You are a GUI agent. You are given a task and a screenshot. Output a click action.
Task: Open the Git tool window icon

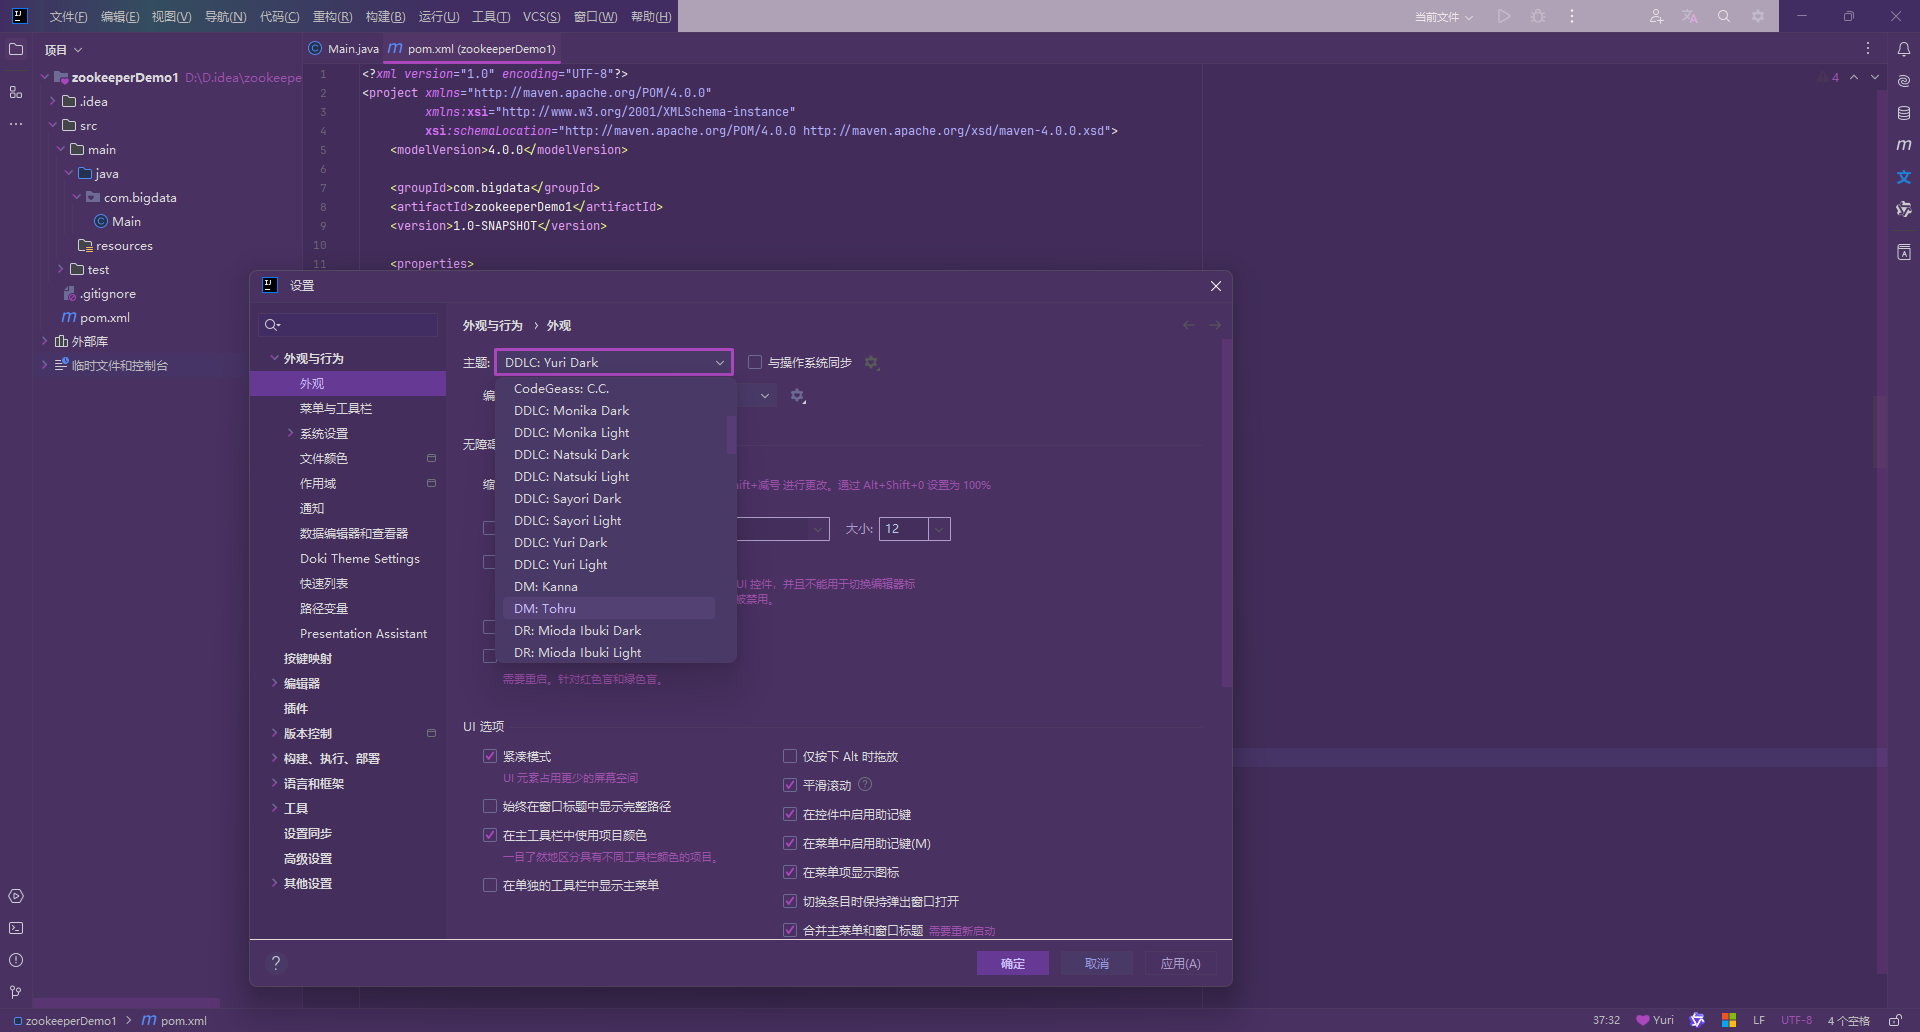(16, 992)
